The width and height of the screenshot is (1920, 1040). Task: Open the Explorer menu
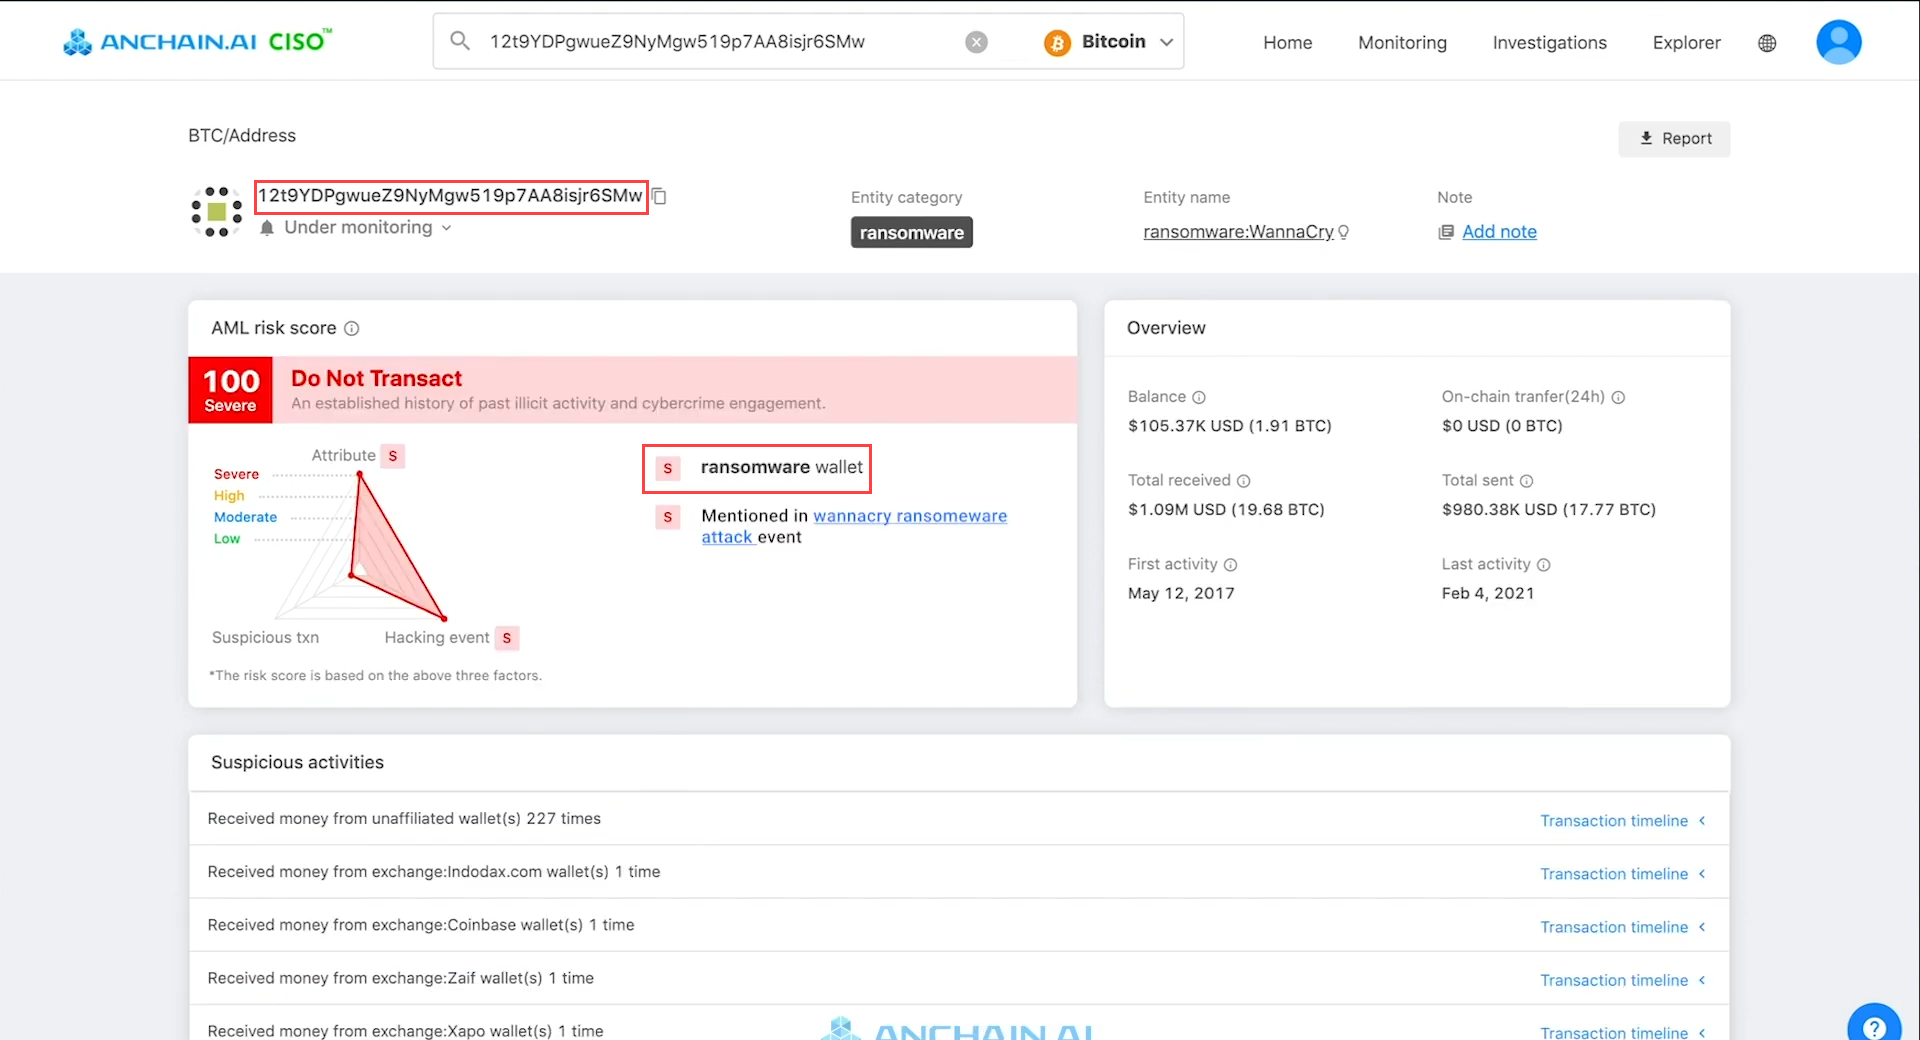tap(1686, 43)
